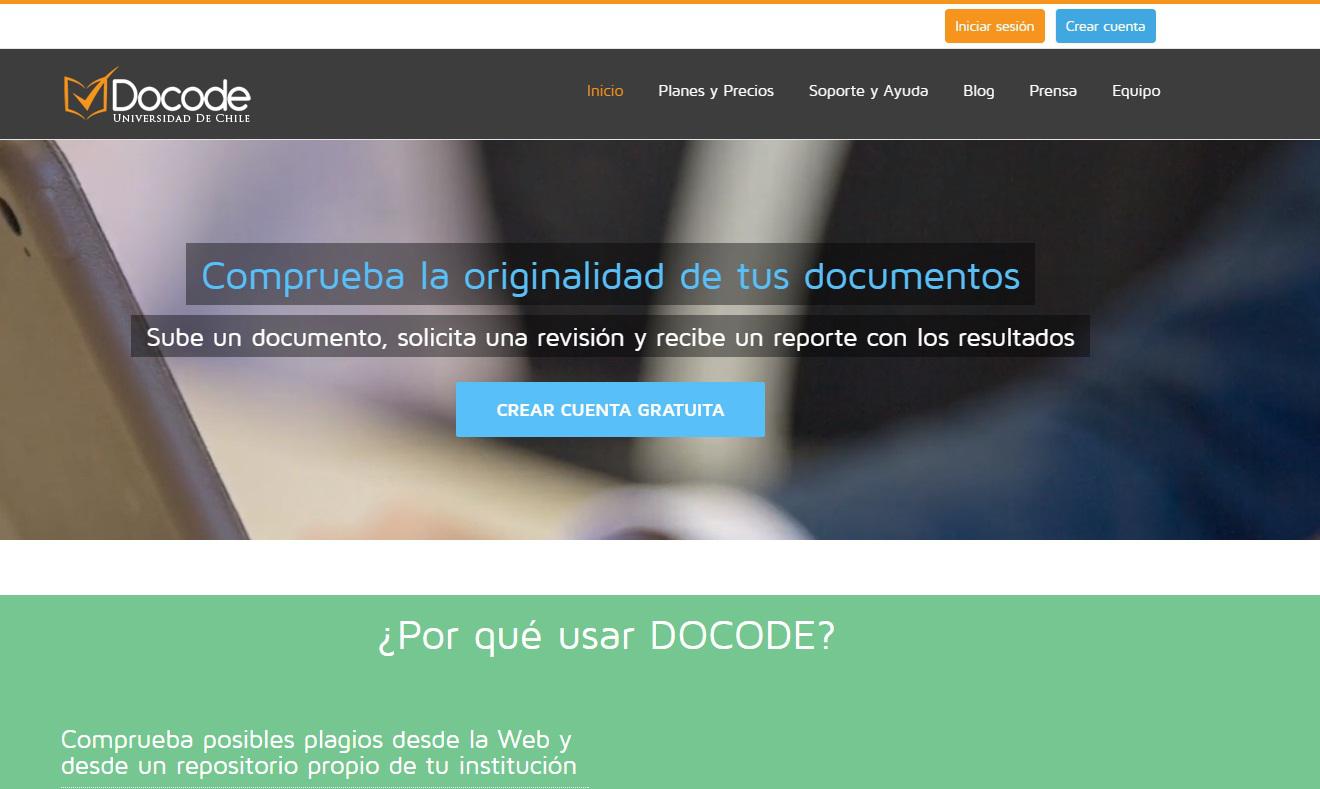This screenshot has height=789, width=1320.
Task: Click heading "¿Por qué usar DOCODE?"
Action: pyautogui.click(x=606, y=636)
